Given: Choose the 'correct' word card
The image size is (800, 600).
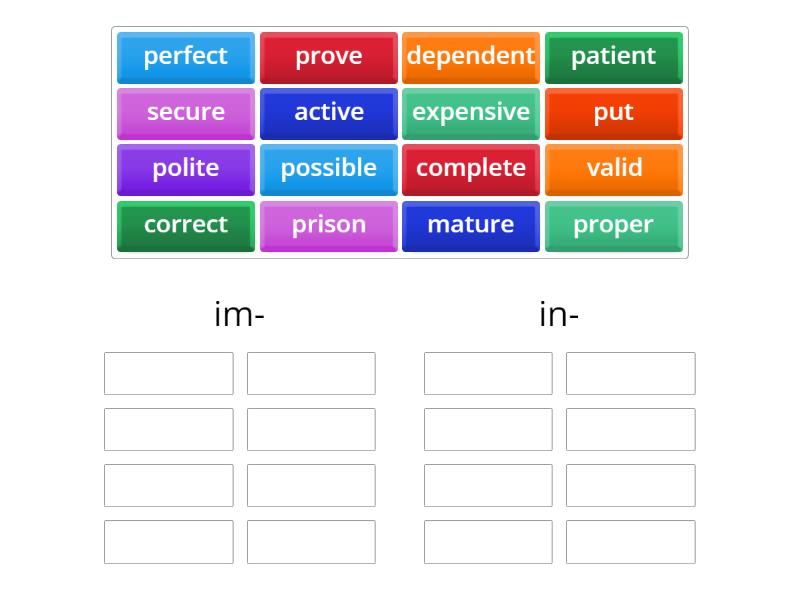Looking at the screenshot, I should [x=185, y=226].
